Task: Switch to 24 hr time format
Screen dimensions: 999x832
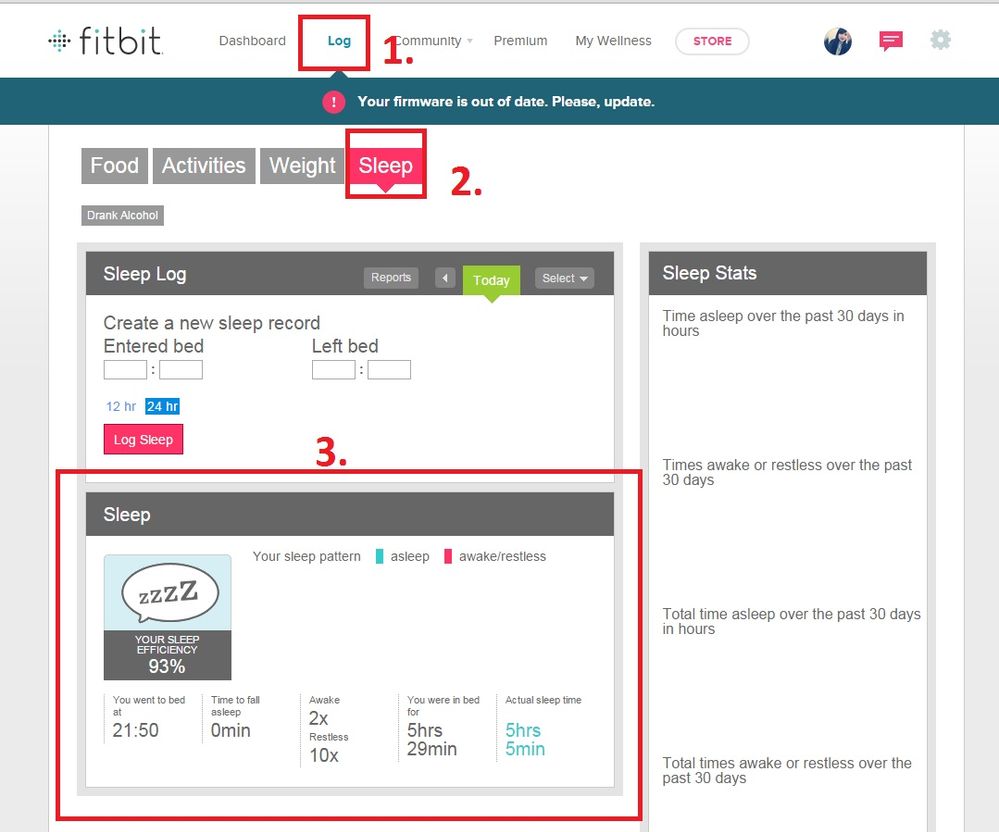Action: [x=162, y=406]
